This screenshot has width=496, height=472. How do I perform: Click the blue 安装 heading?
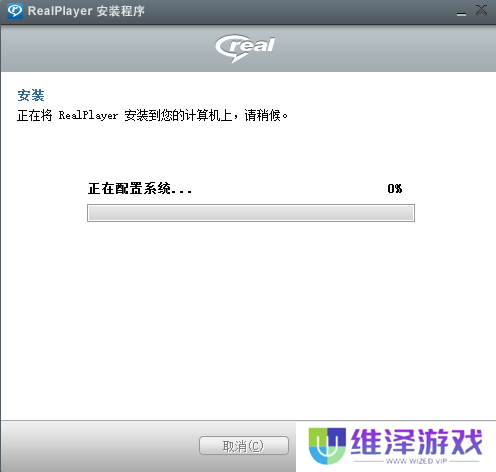click(x=31, y=95)
